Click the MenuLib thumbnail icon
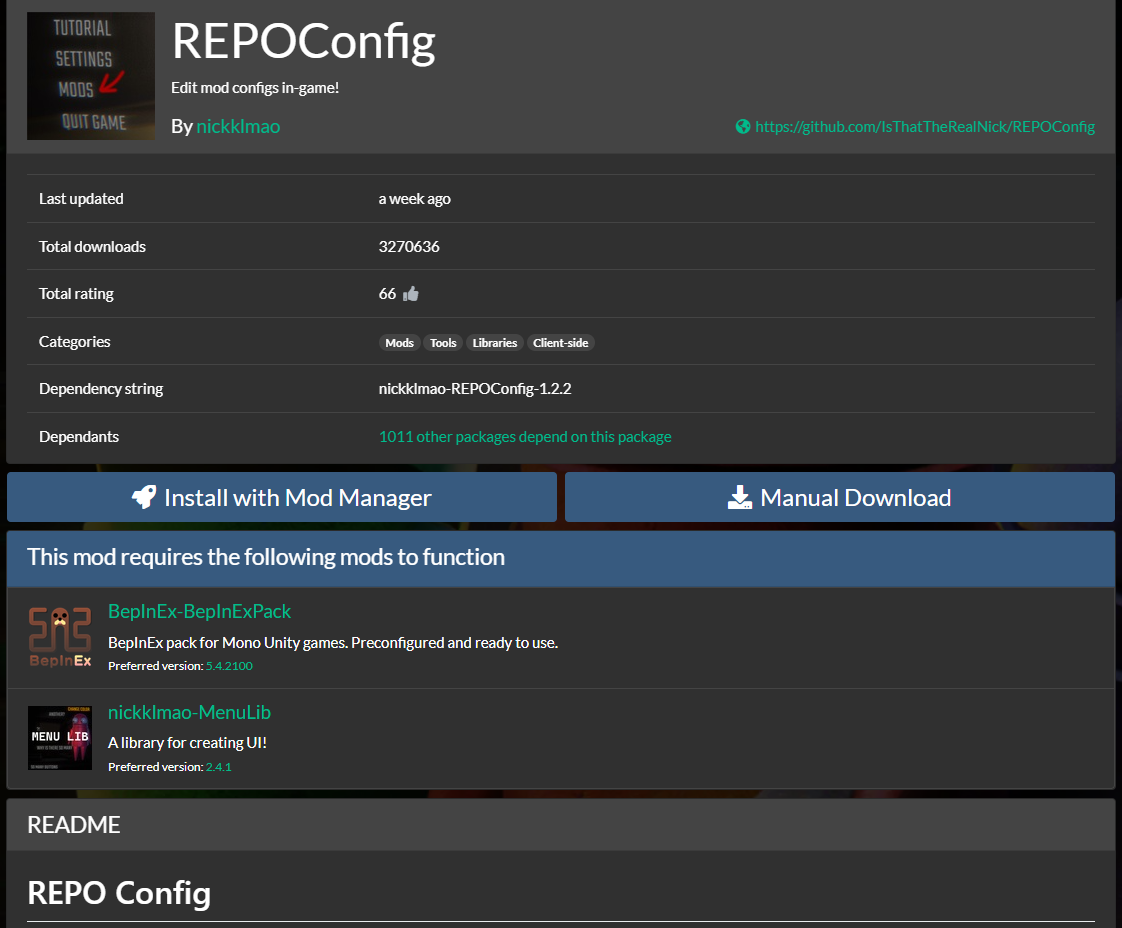 pos(60,738)
